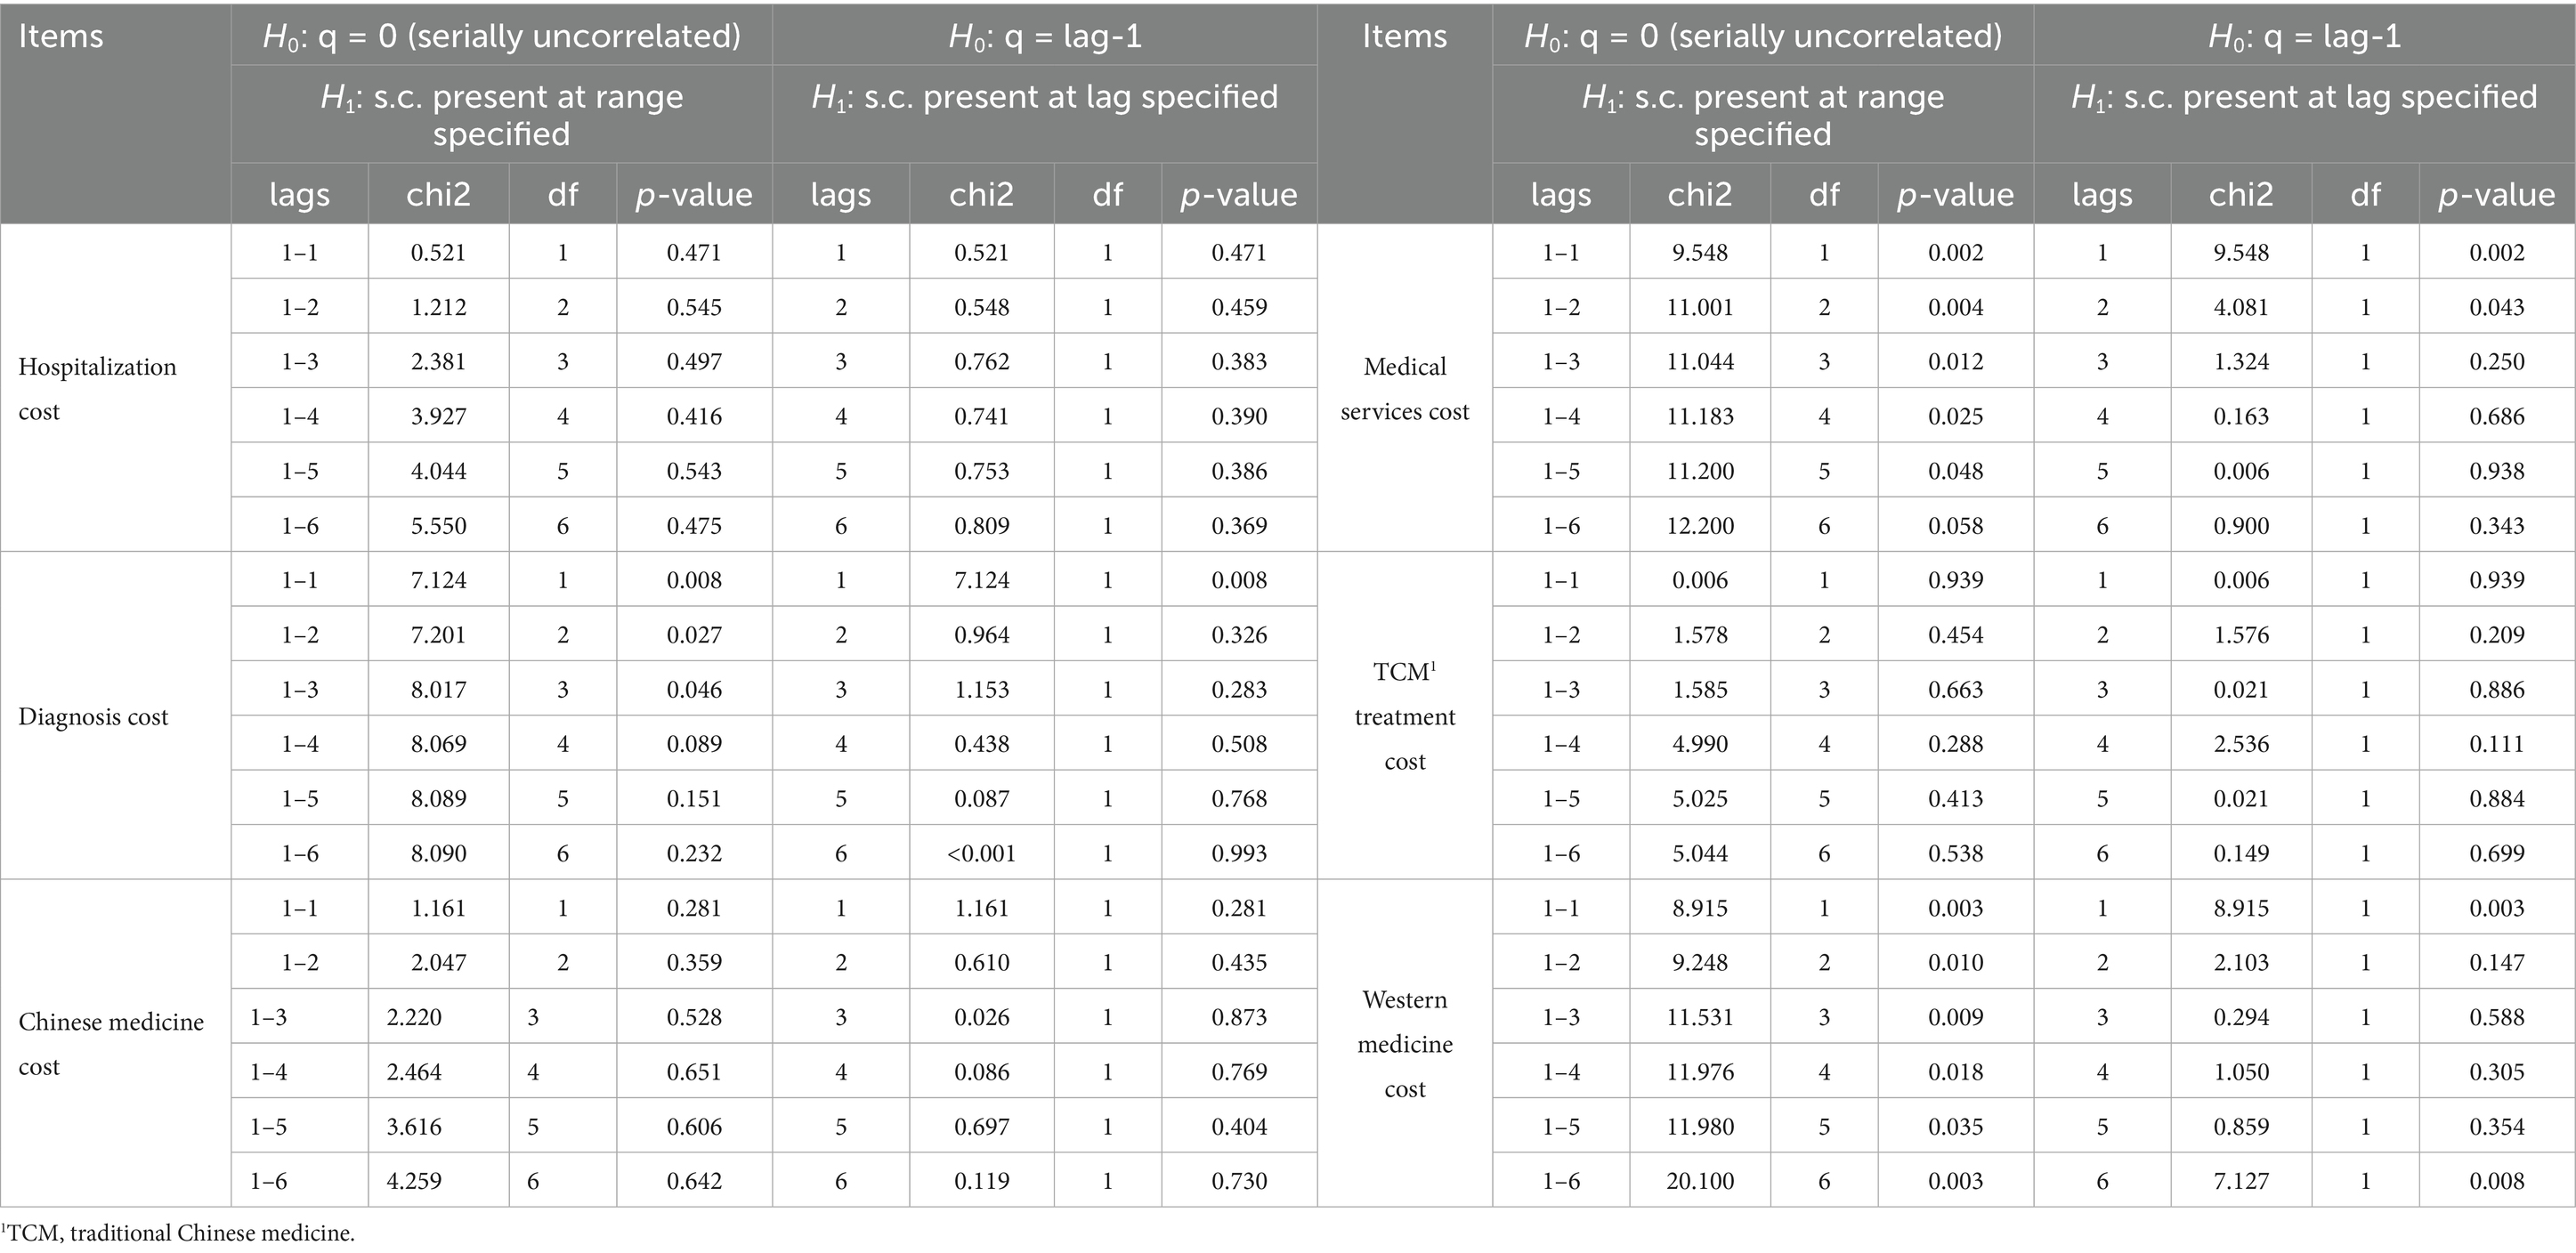Select the Diagnosis cost row label
The height and width of the screenshot is (1253, 2576).
pos(93,717)
